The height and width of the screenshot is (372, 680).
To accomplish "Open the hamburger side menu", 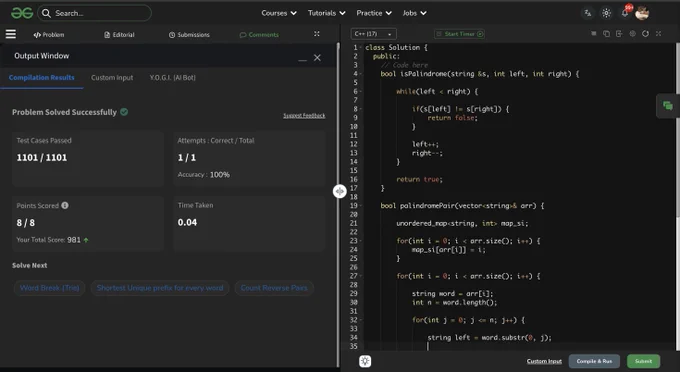I will [x=10, y=34].
